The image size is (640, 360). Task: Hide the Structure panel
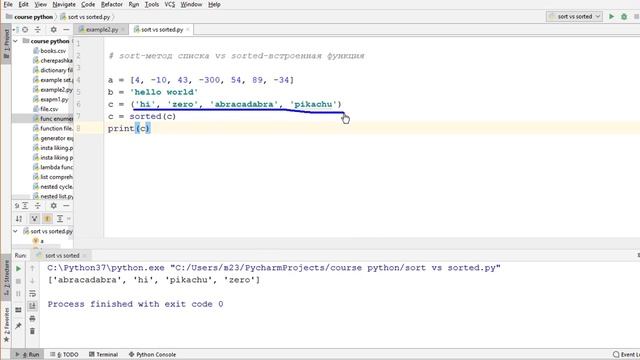tap(66, 206)
